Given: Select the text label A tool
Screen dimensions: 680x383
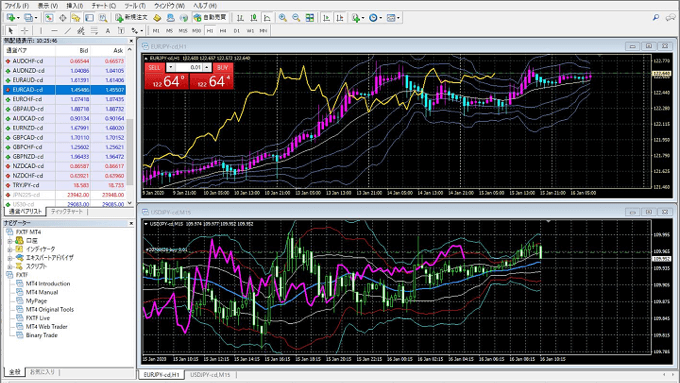Looking at the screenshot, I should point(108,31).
